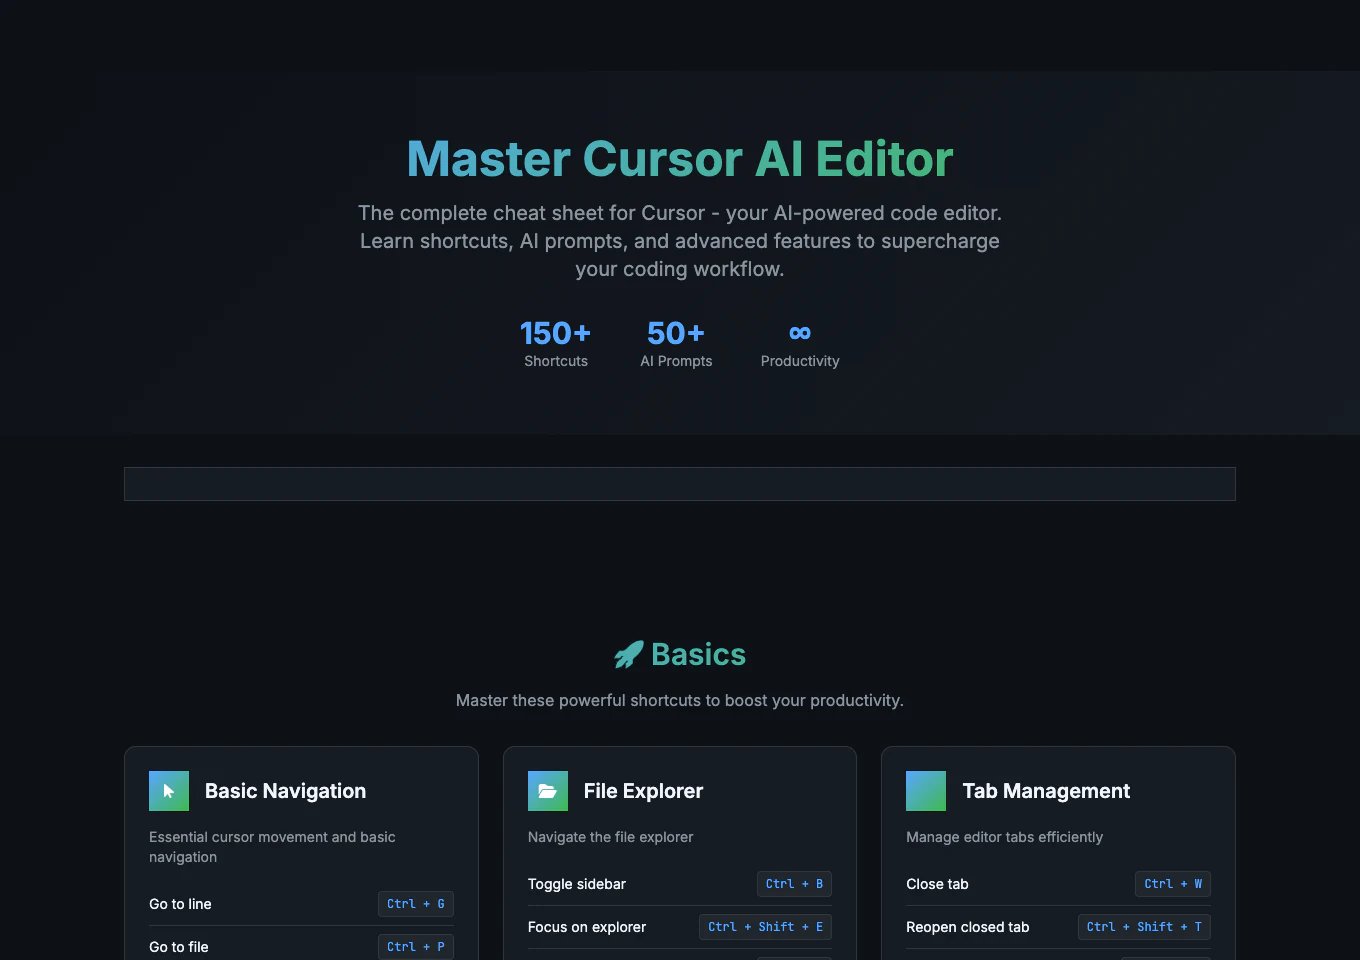1360x960 pixels.
Task: Click the 'Toggle sidebar' row label
Action: (577, 884)
